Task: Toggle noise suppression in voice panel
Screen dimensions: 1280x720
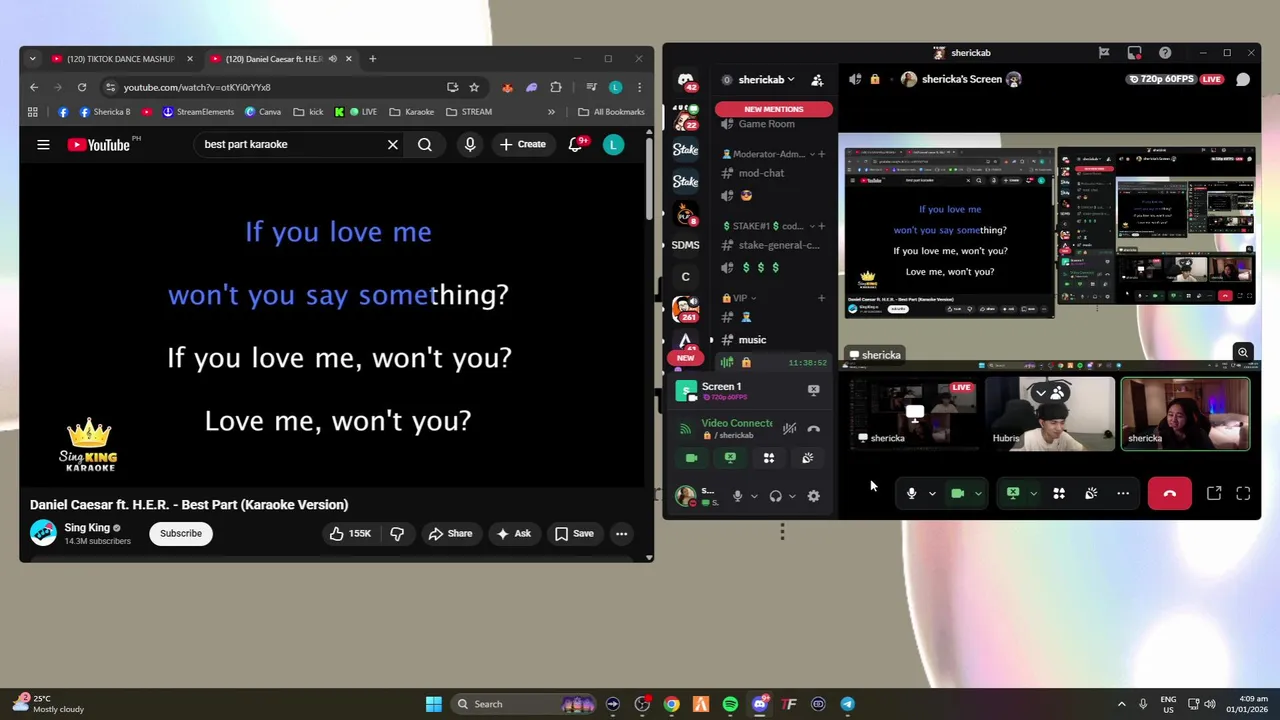Action: pyautogui.click(x=789, y=429)
